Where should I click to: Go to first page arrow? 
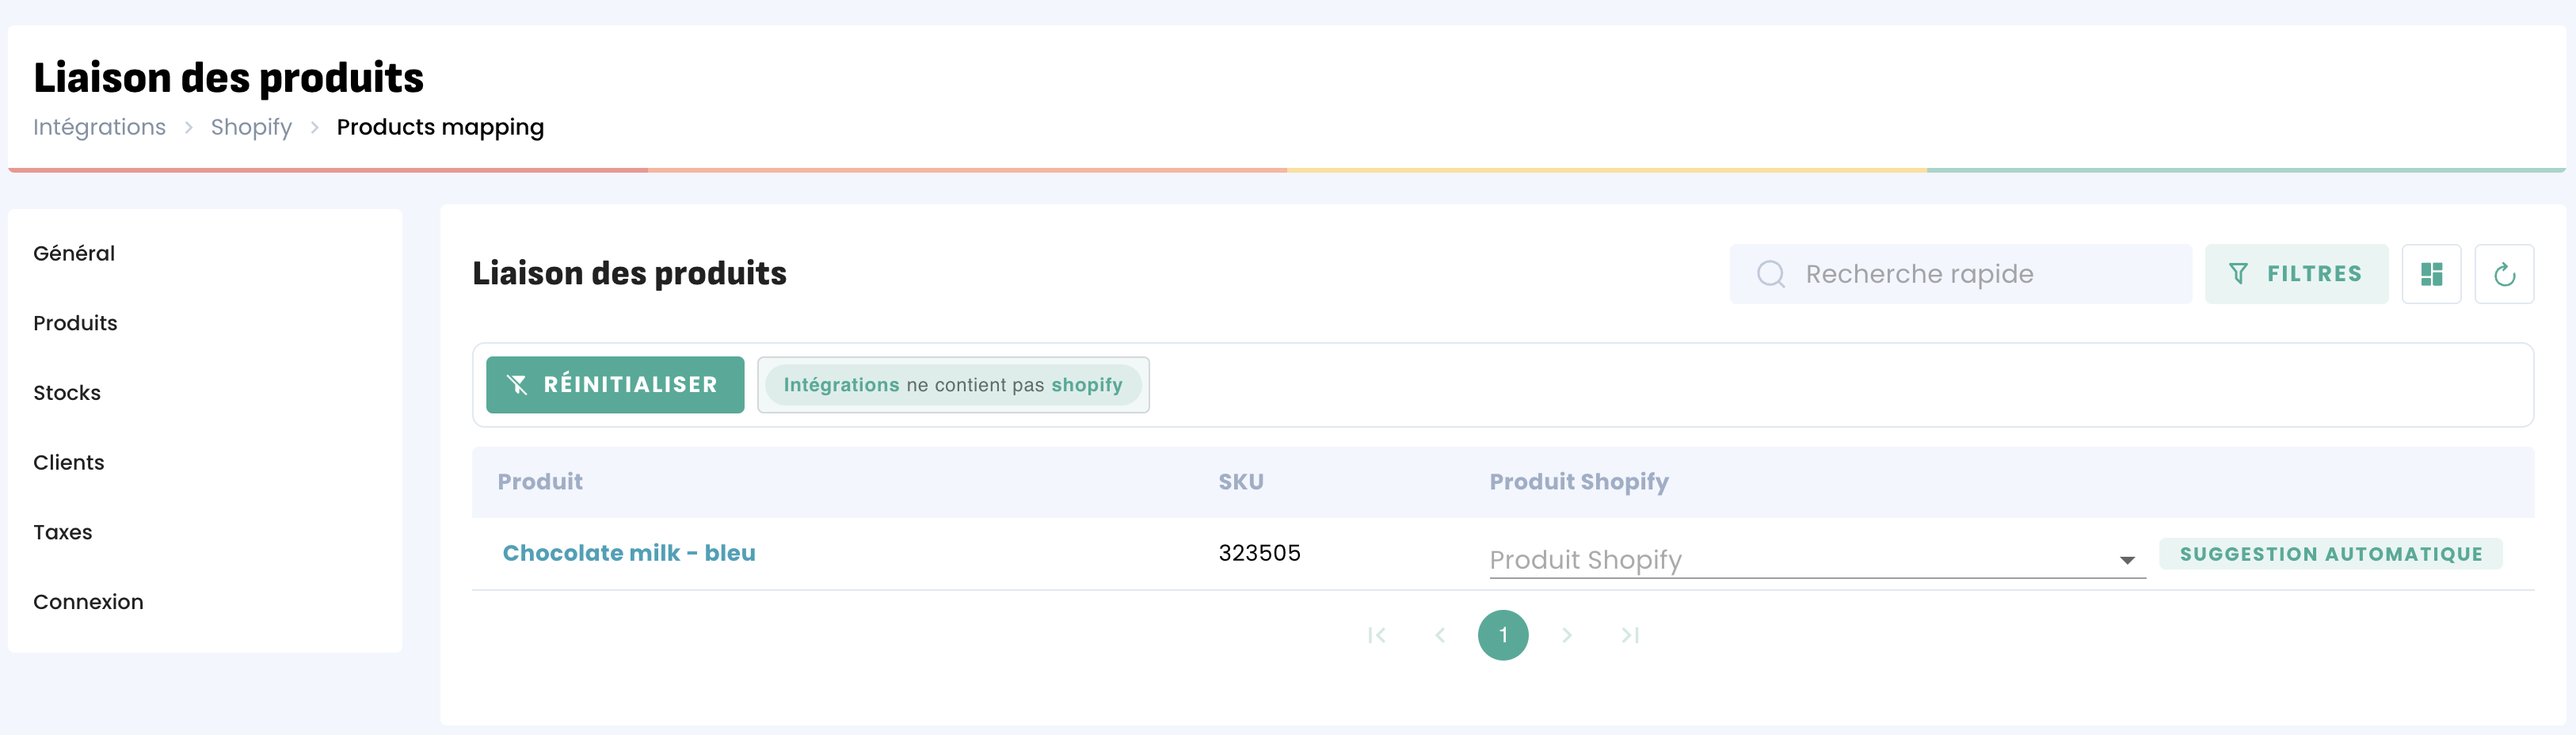coord(1376,635)
